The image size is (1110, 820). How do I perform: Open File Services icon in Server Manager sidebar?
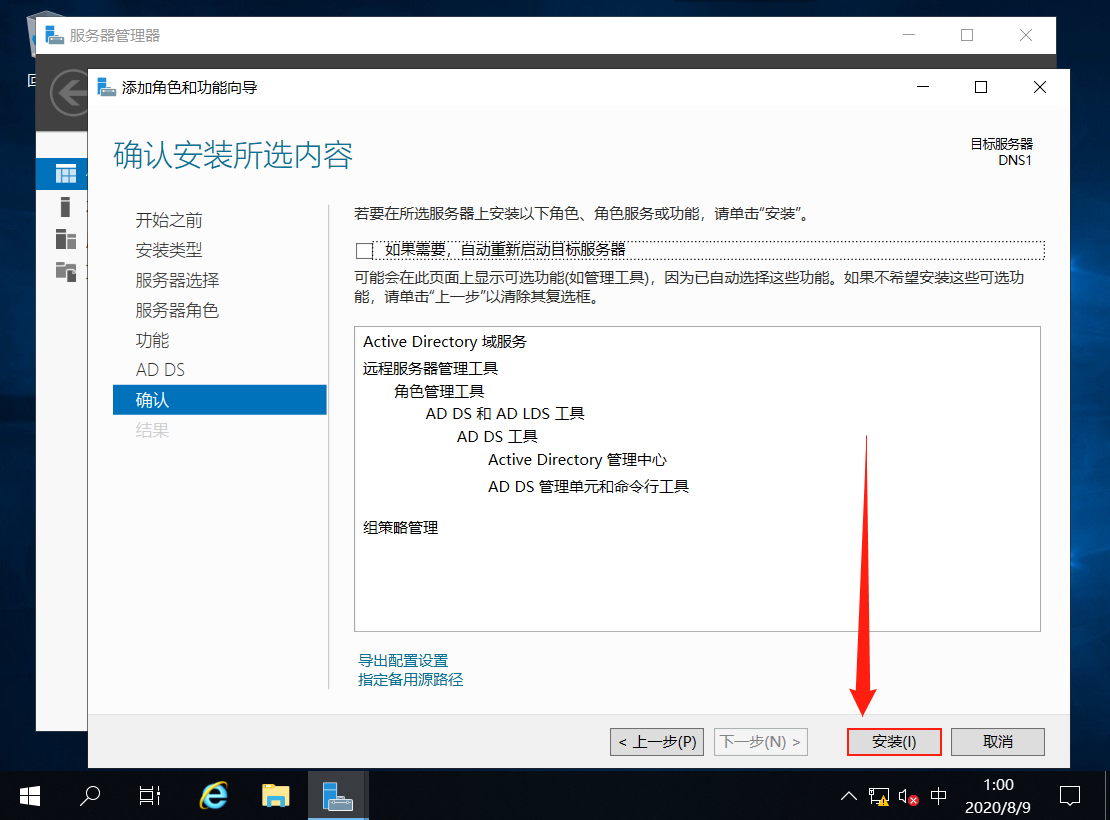66,271
